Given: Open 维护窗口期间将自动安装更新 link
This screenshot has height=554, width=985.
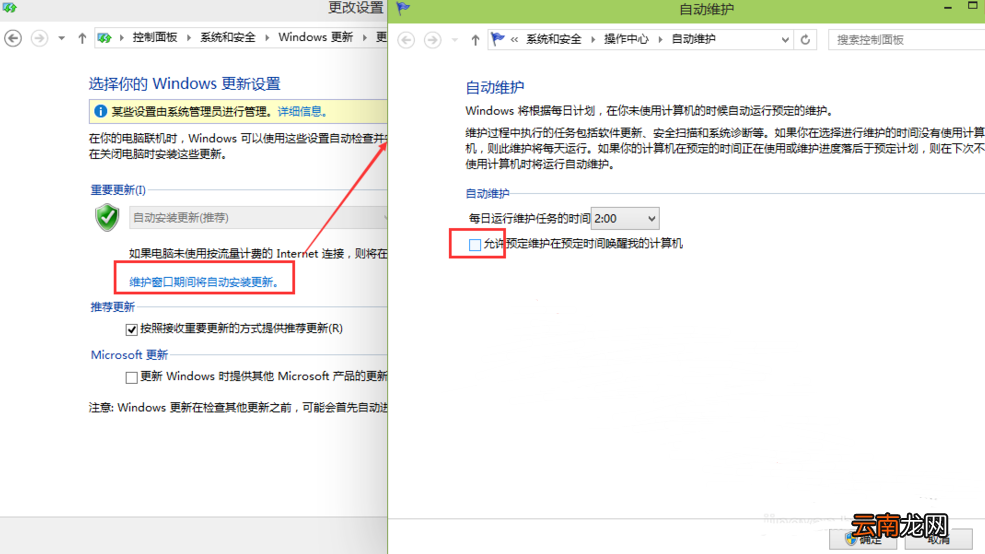Looking at the screenshot, I should pos(204,282).
